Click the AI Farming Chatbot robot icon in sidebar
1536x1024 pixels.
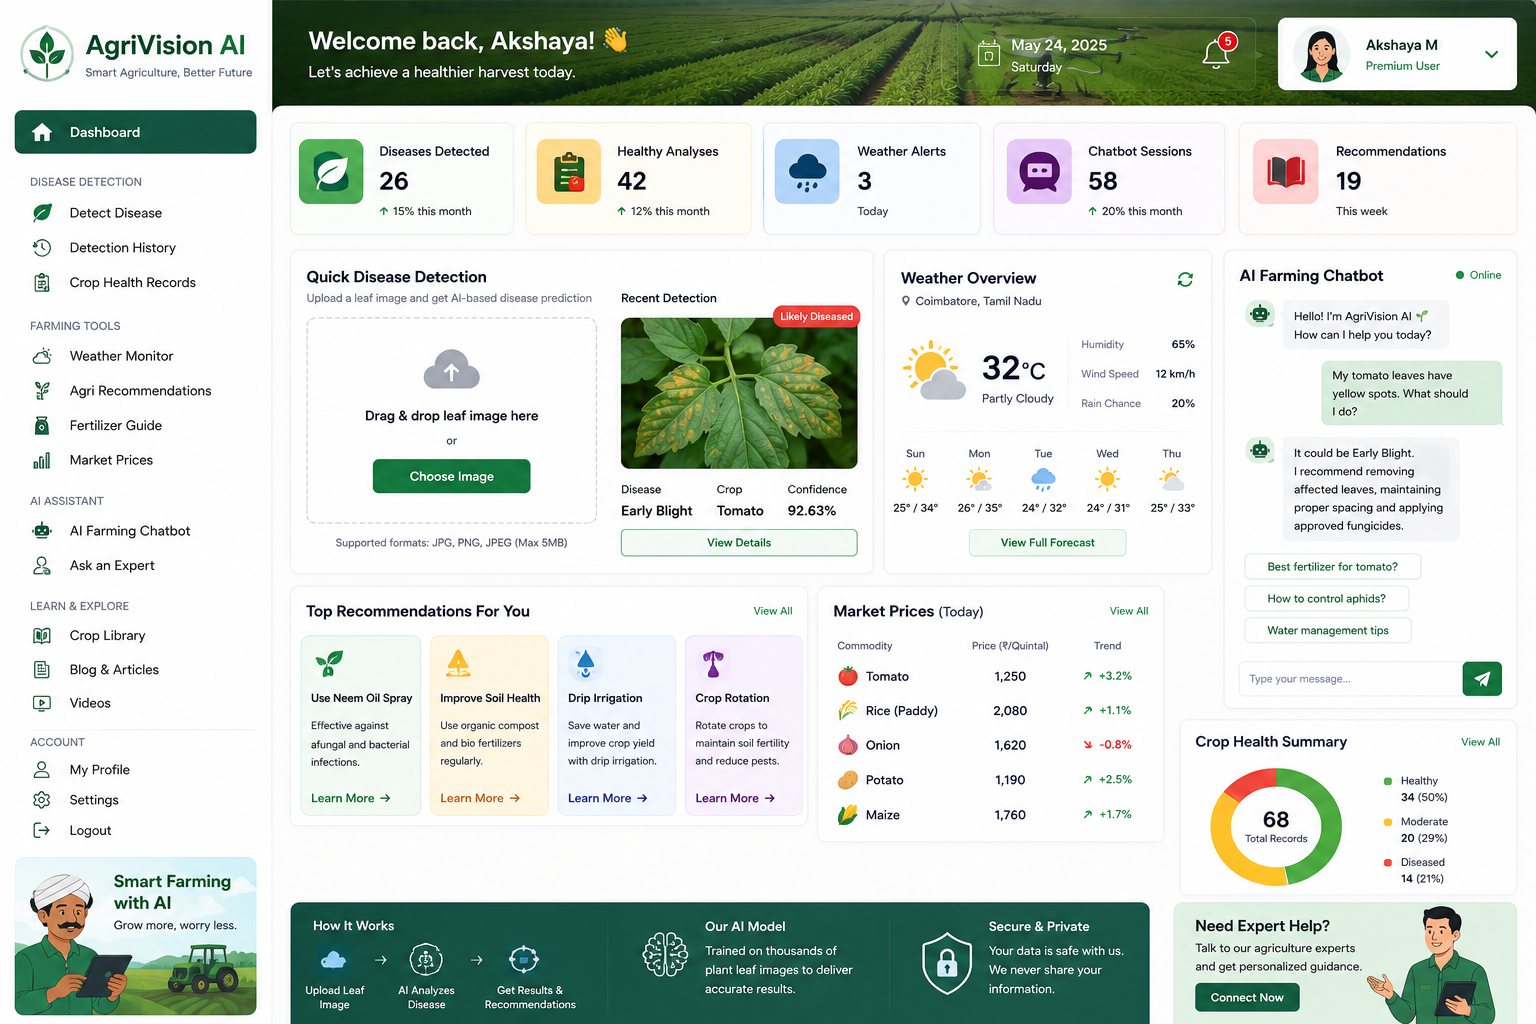(42, 531)
